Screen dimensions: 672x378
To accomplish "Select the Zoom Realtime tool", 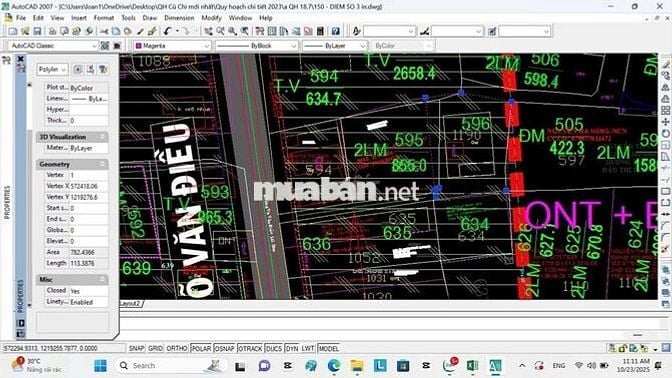I will coord(220,31).
